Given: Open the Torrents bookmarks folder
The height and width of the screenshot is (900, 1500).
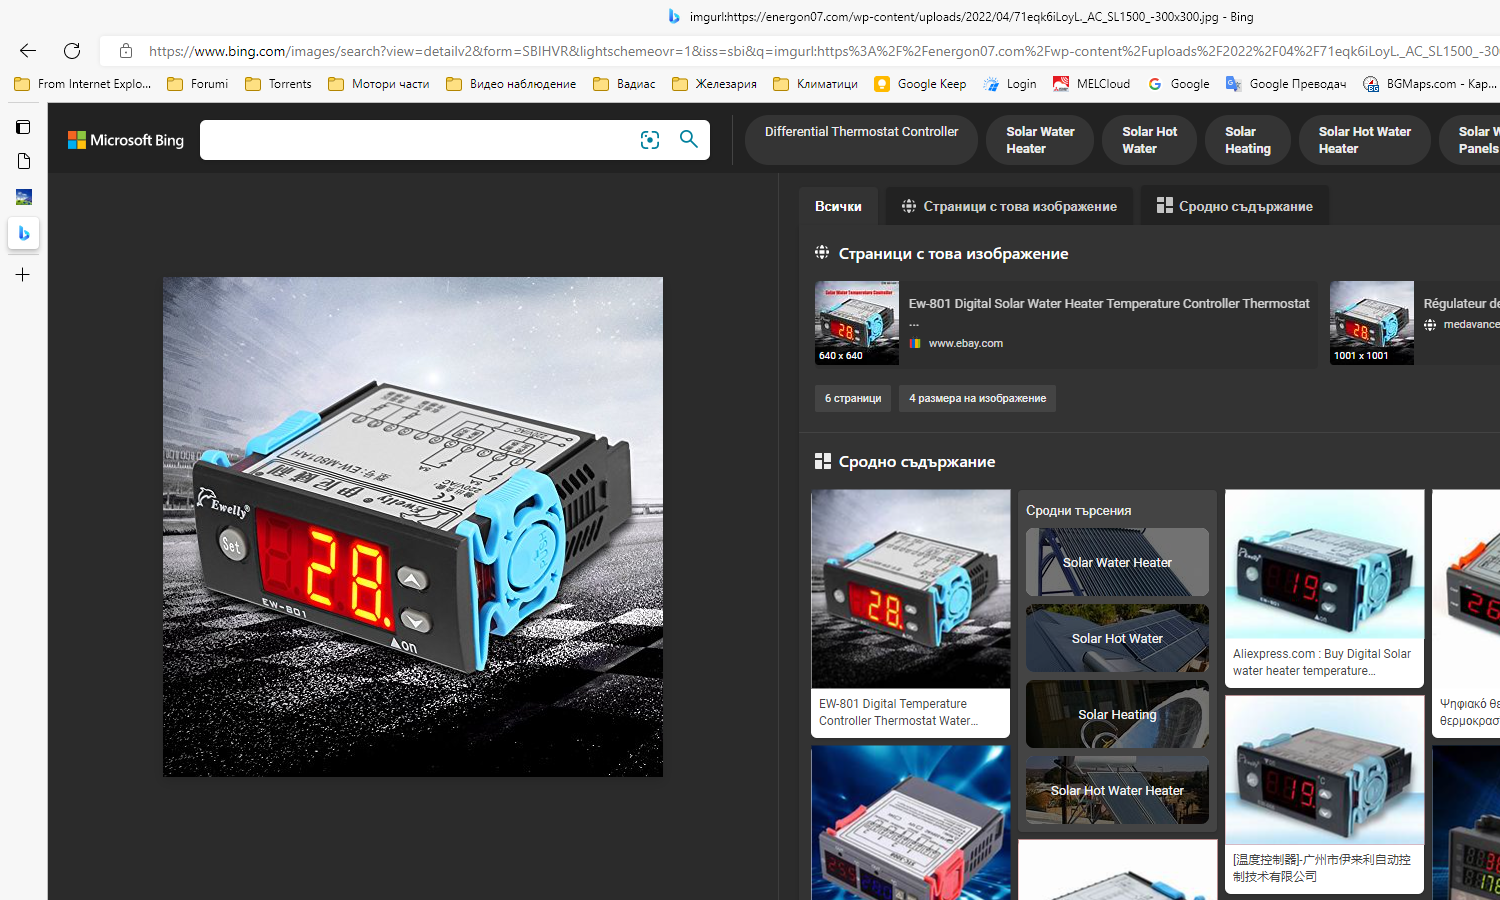Looking at the screenshot, I should (x=279, y=84).
